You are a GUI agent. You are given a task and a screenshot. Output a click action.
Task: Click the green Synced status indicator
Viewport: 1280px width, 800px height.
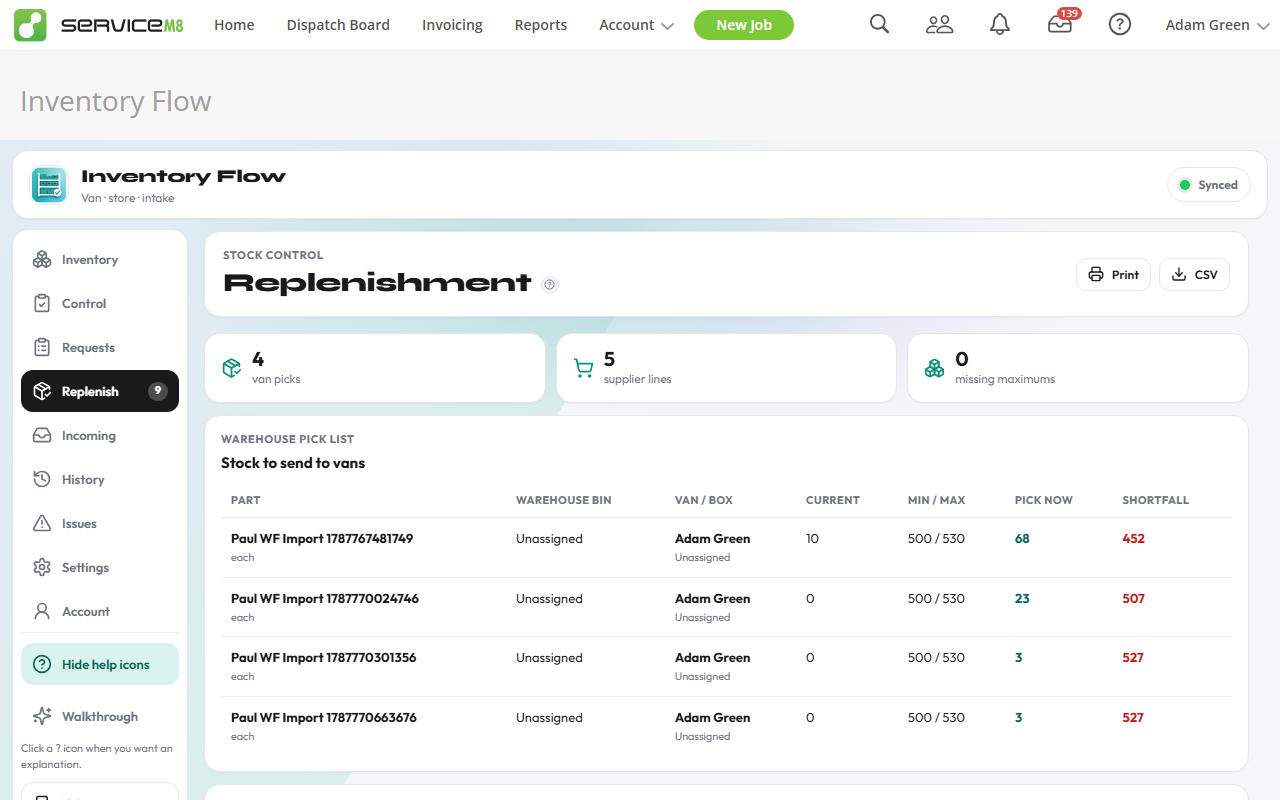click(x=1209, y=185)
